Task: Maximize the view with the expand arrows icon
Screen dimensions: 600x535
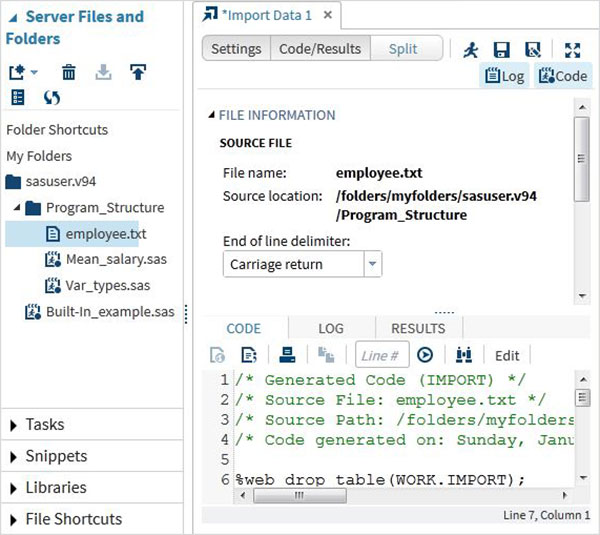Action: pyautogui.click(x=573, y=49)
